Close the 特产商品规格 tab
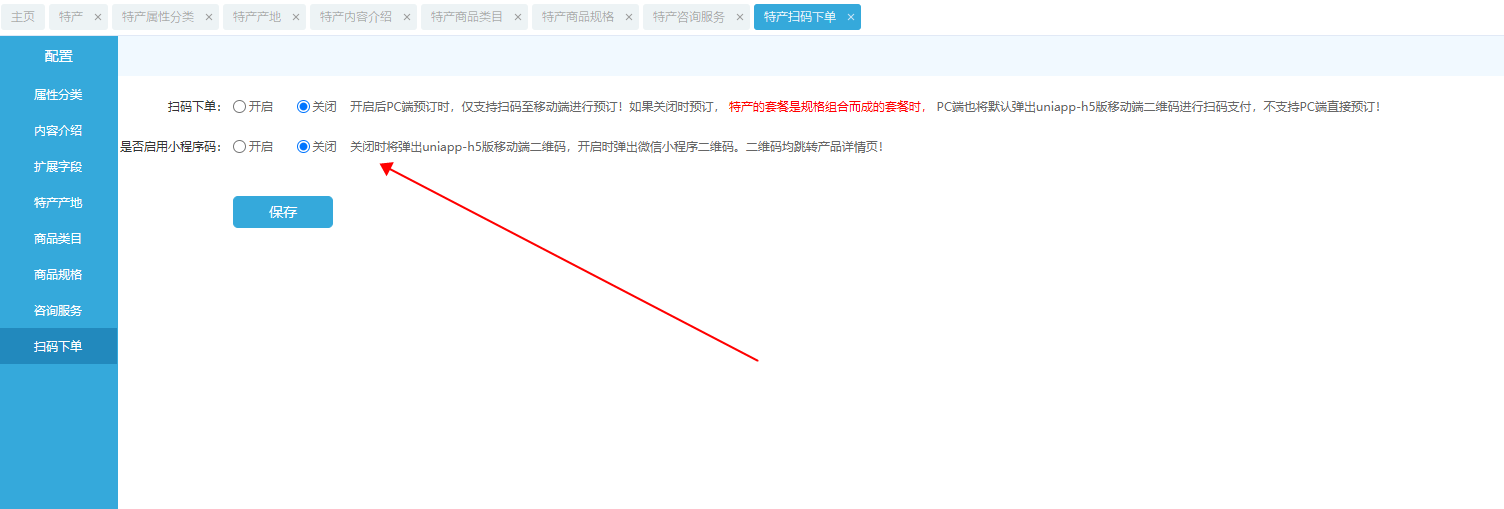Viewport: 1504px width, 509px height. click(x=629, y=17)
